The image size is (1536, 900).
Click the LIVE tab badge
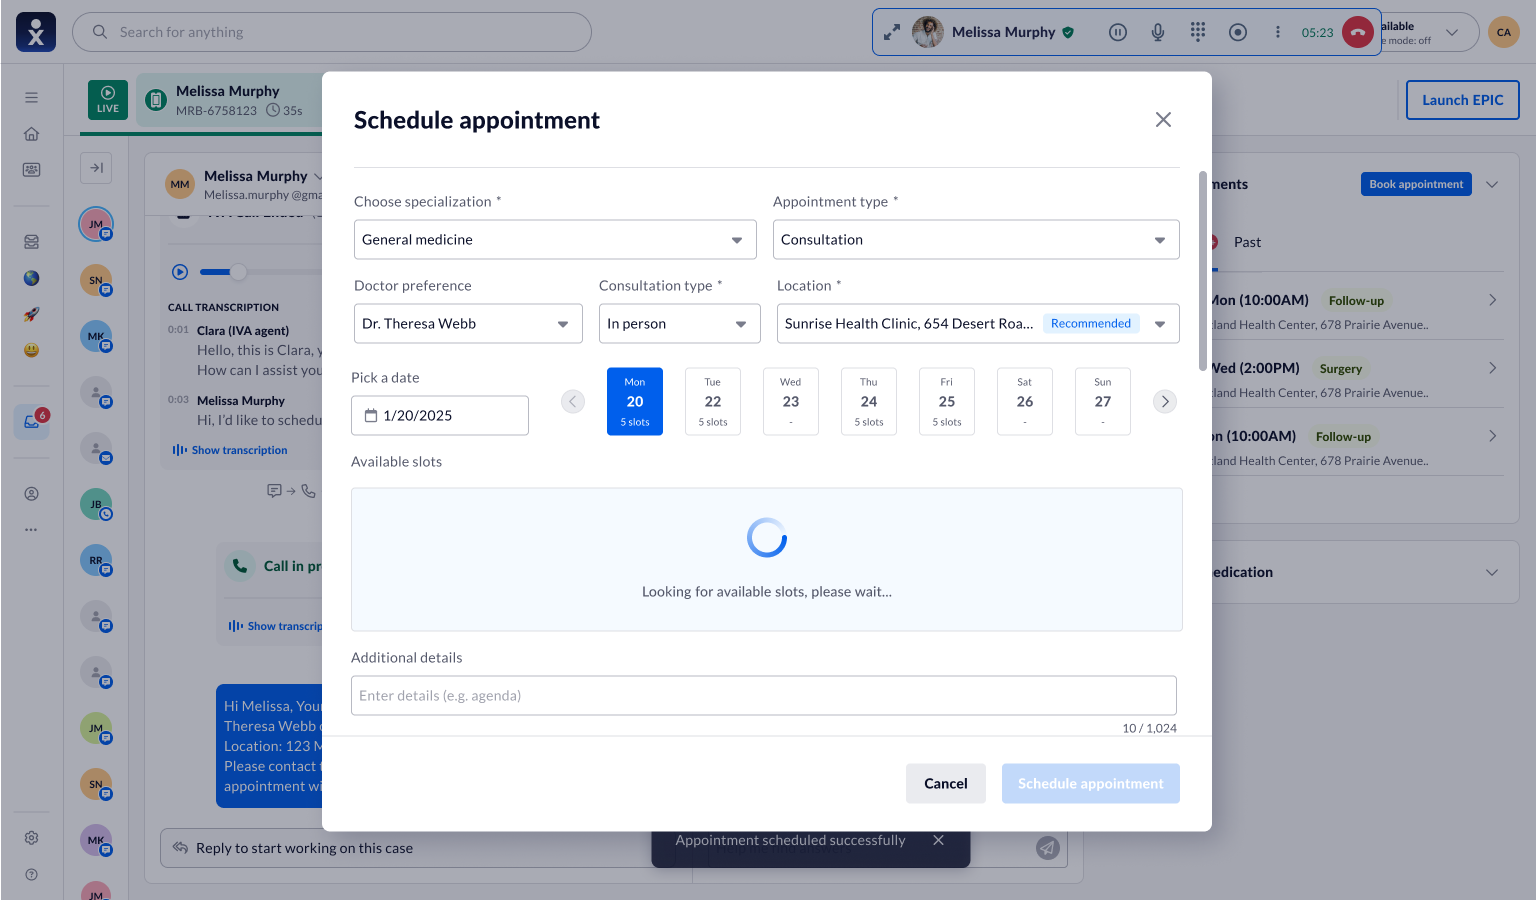pos(108,100)
